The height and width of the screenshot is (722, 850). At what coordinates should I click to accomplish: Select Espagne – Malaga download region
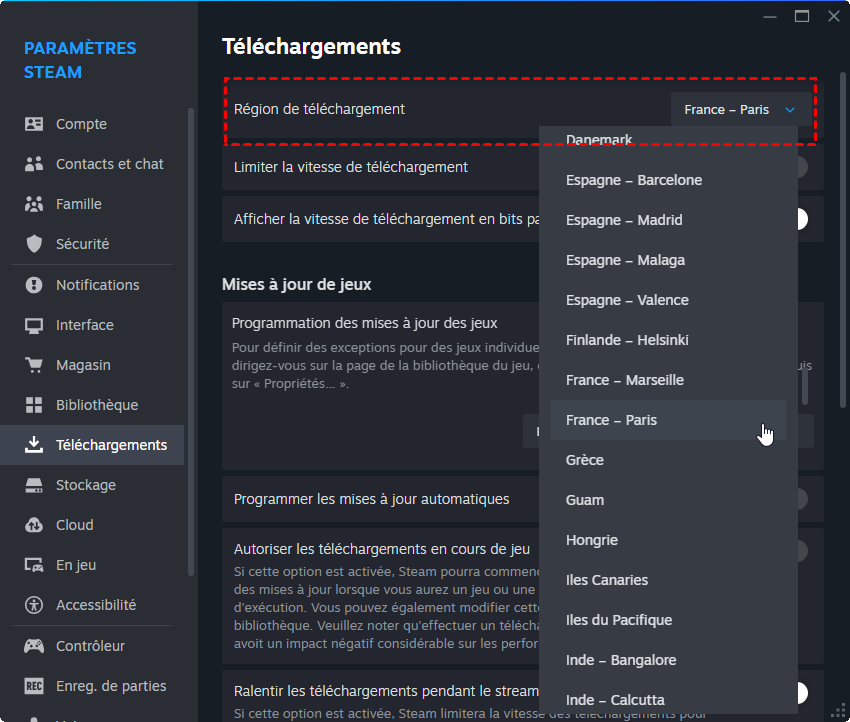668,260
